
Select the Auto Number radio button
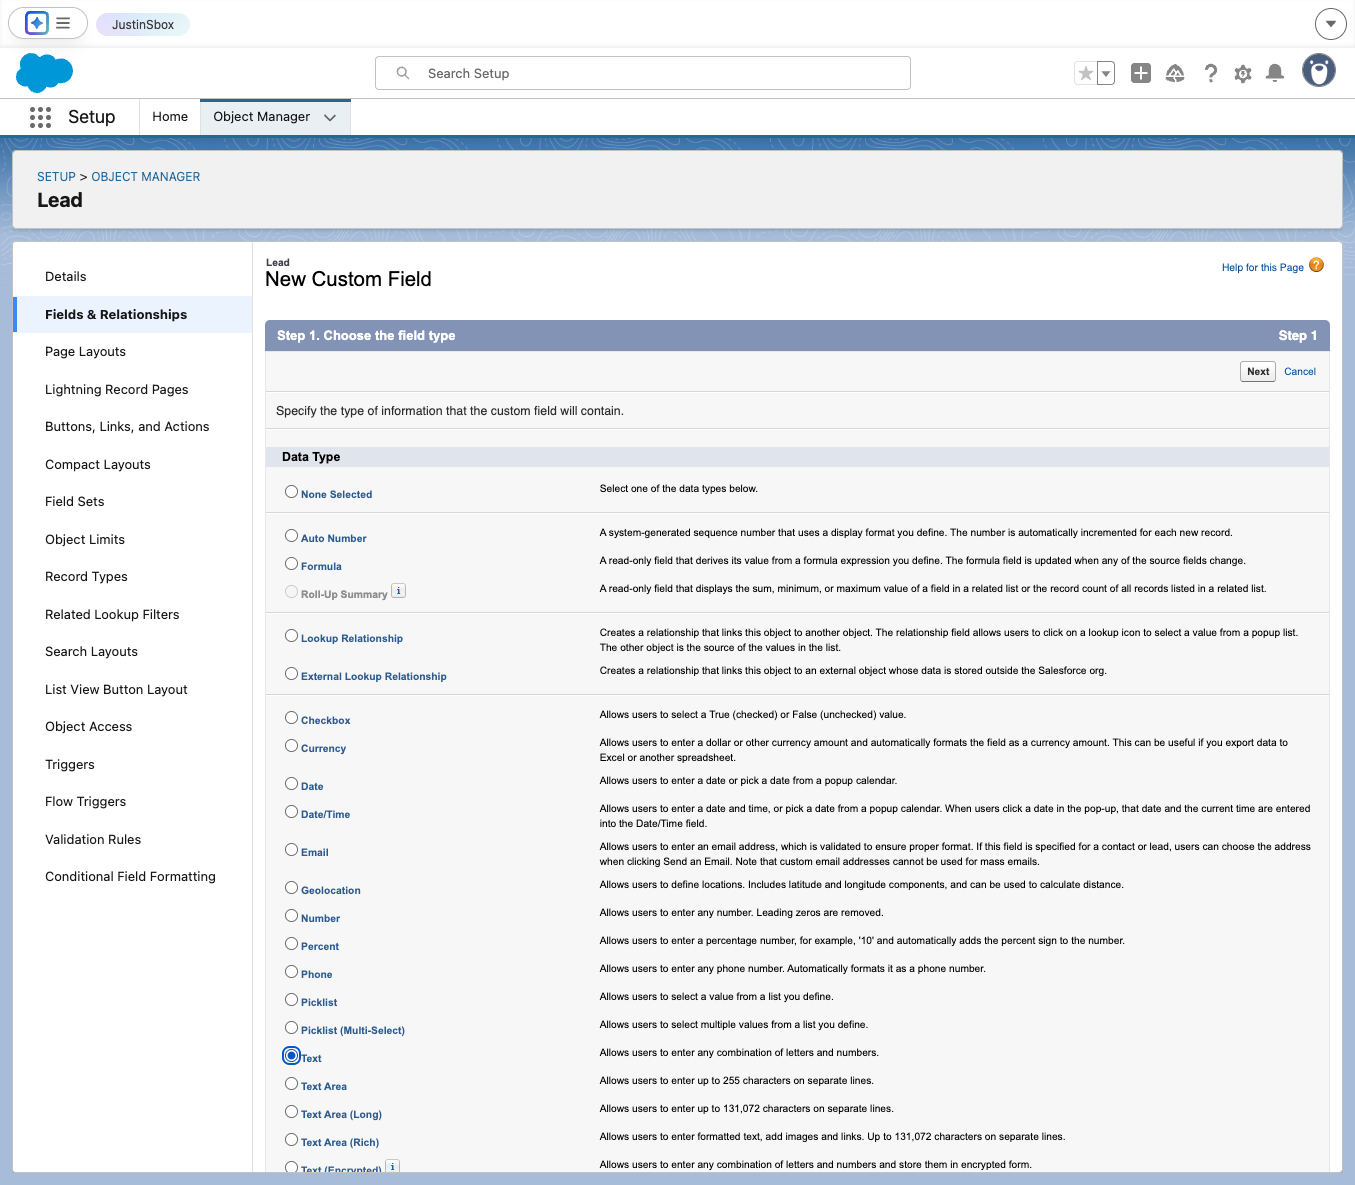point(291,536)
